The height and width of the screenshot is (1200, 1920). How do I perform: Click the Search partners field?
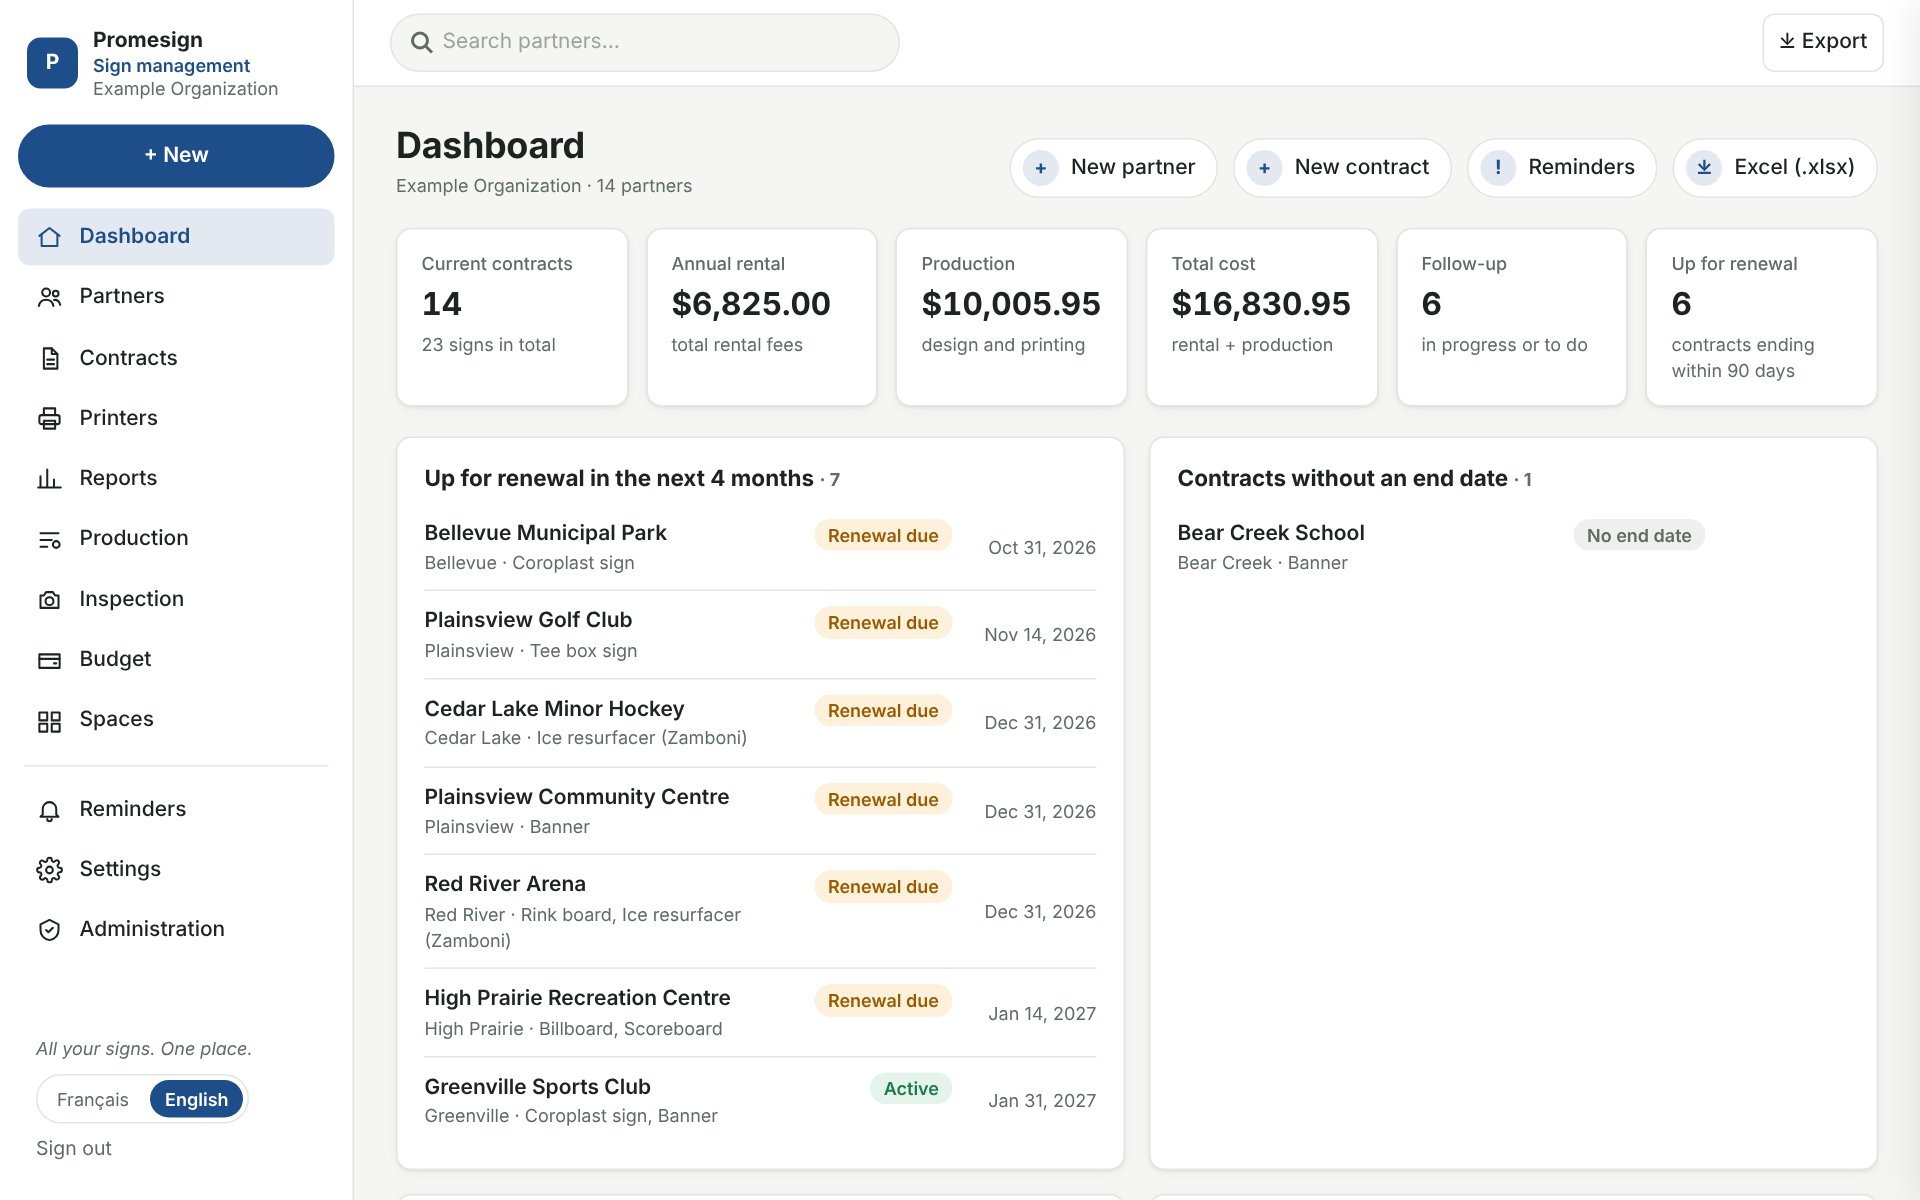[644, 42]
